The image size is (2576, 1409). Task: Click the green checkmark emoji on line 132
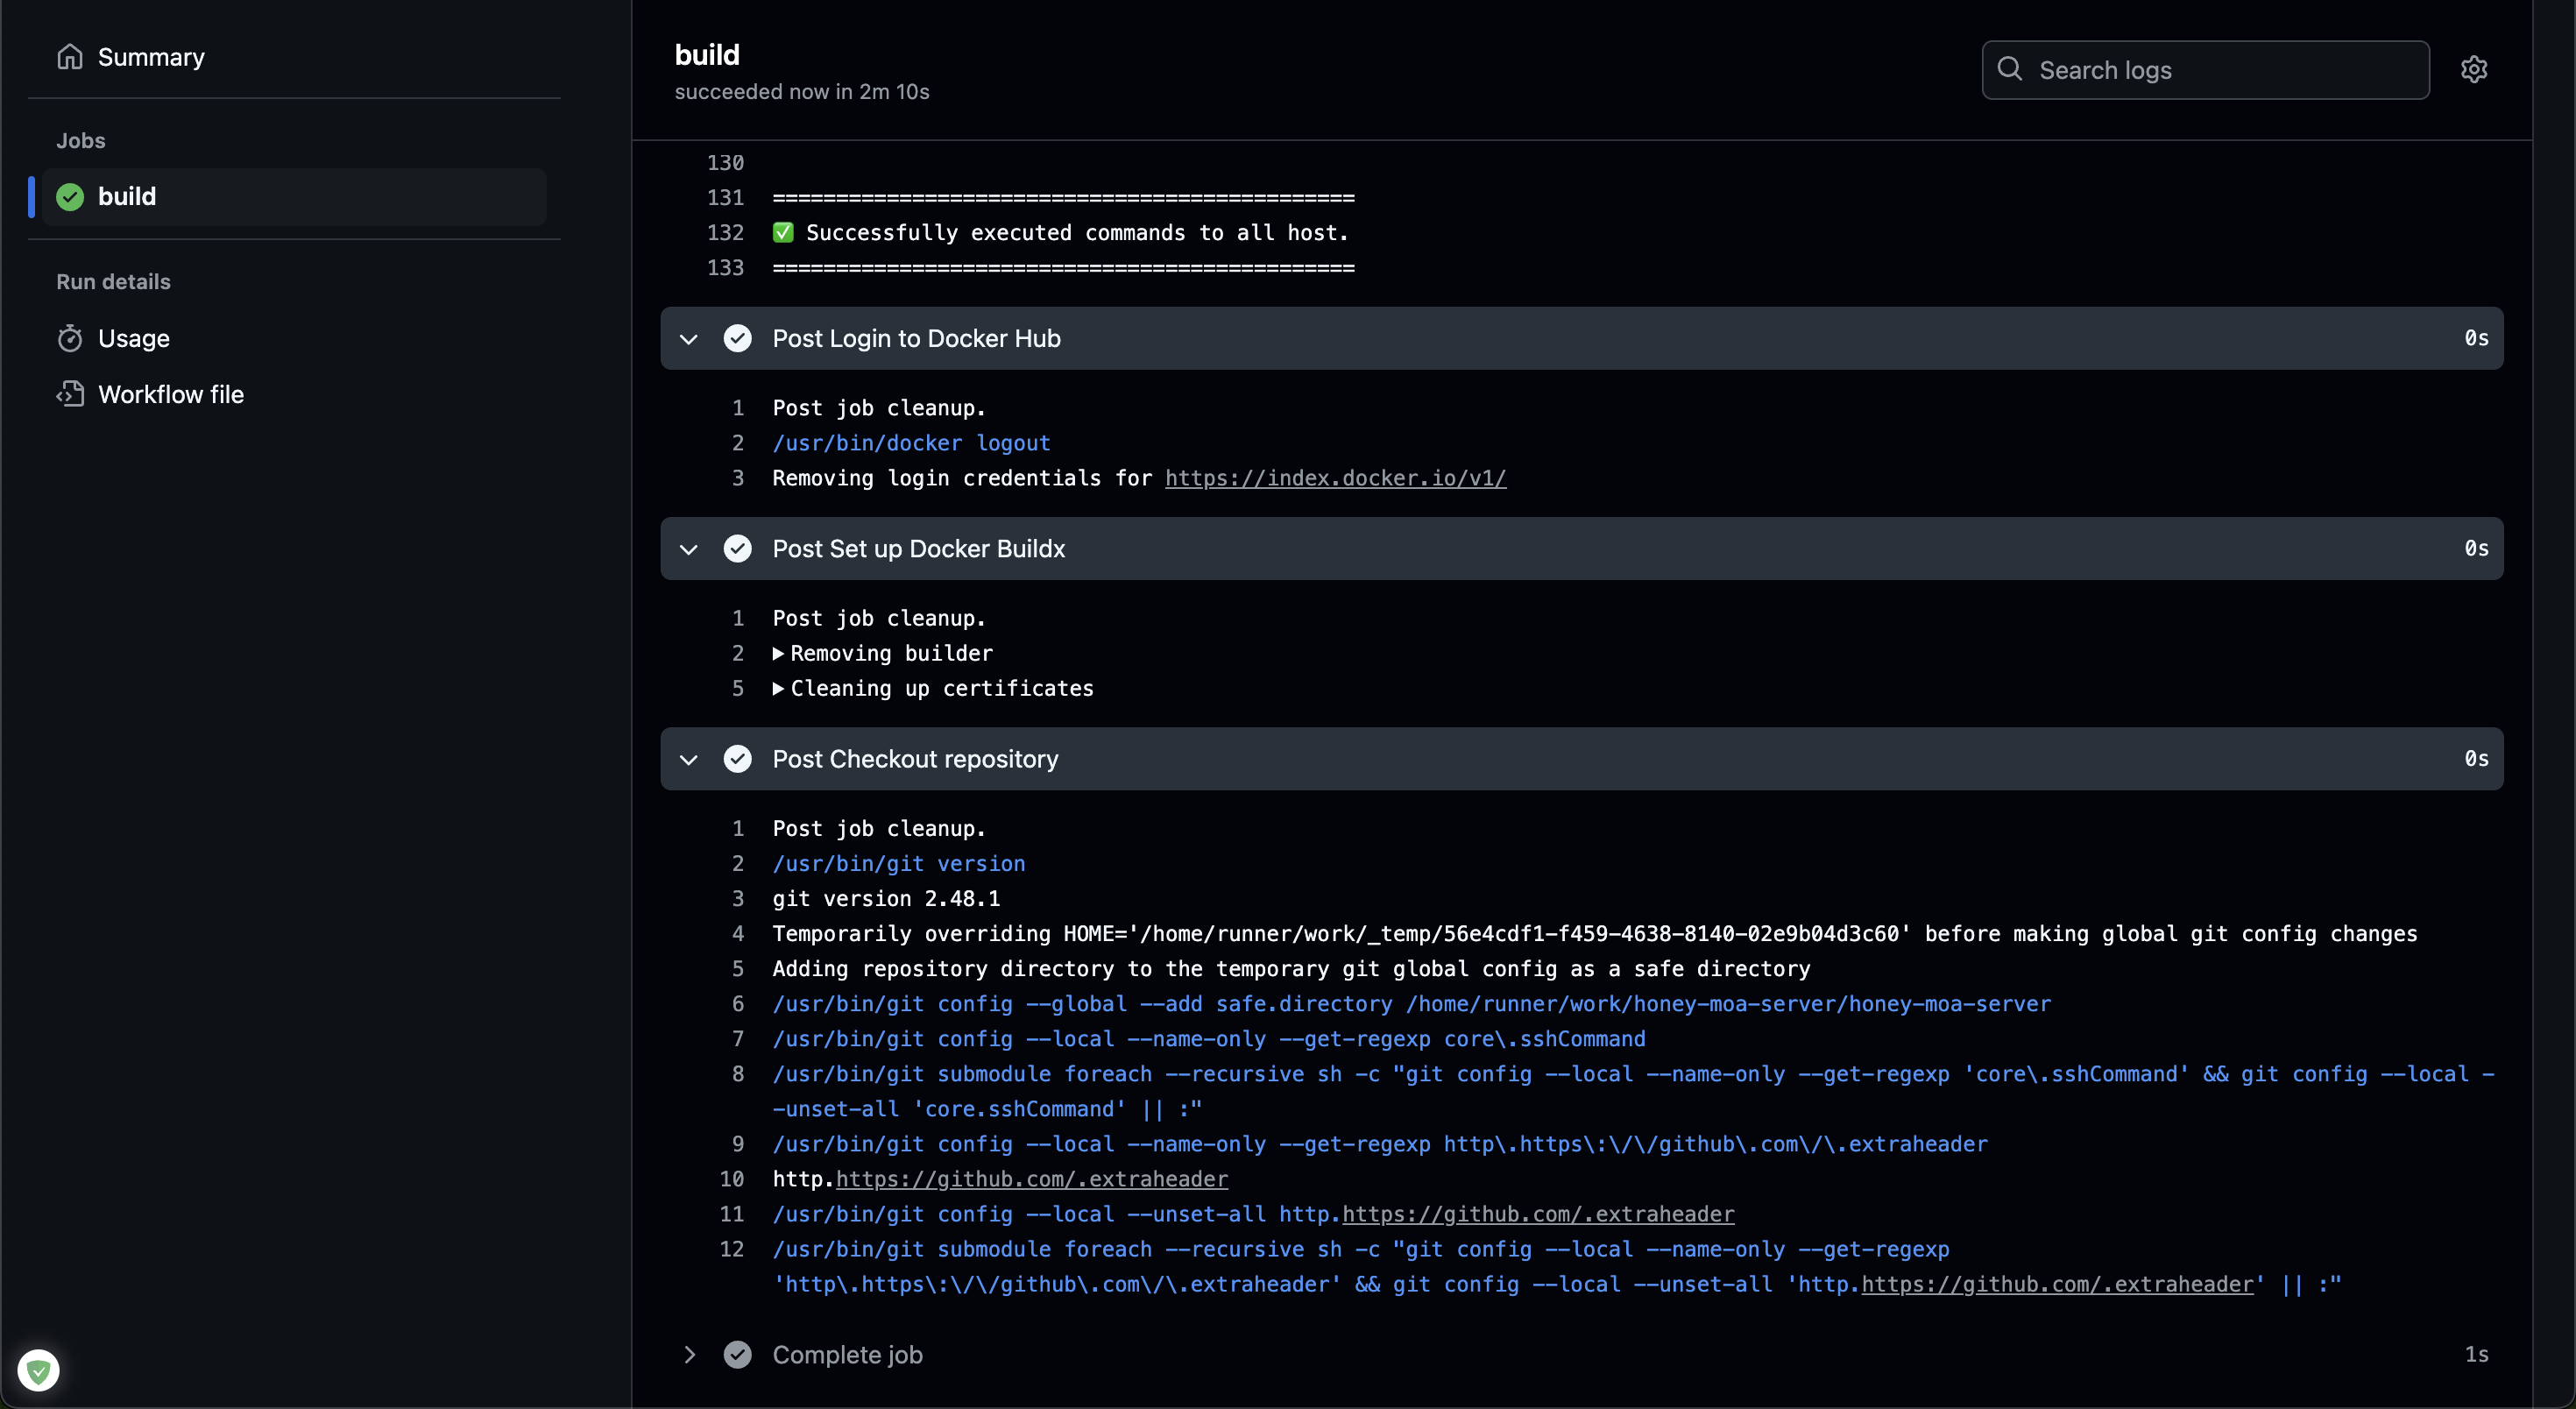point(783,233)
